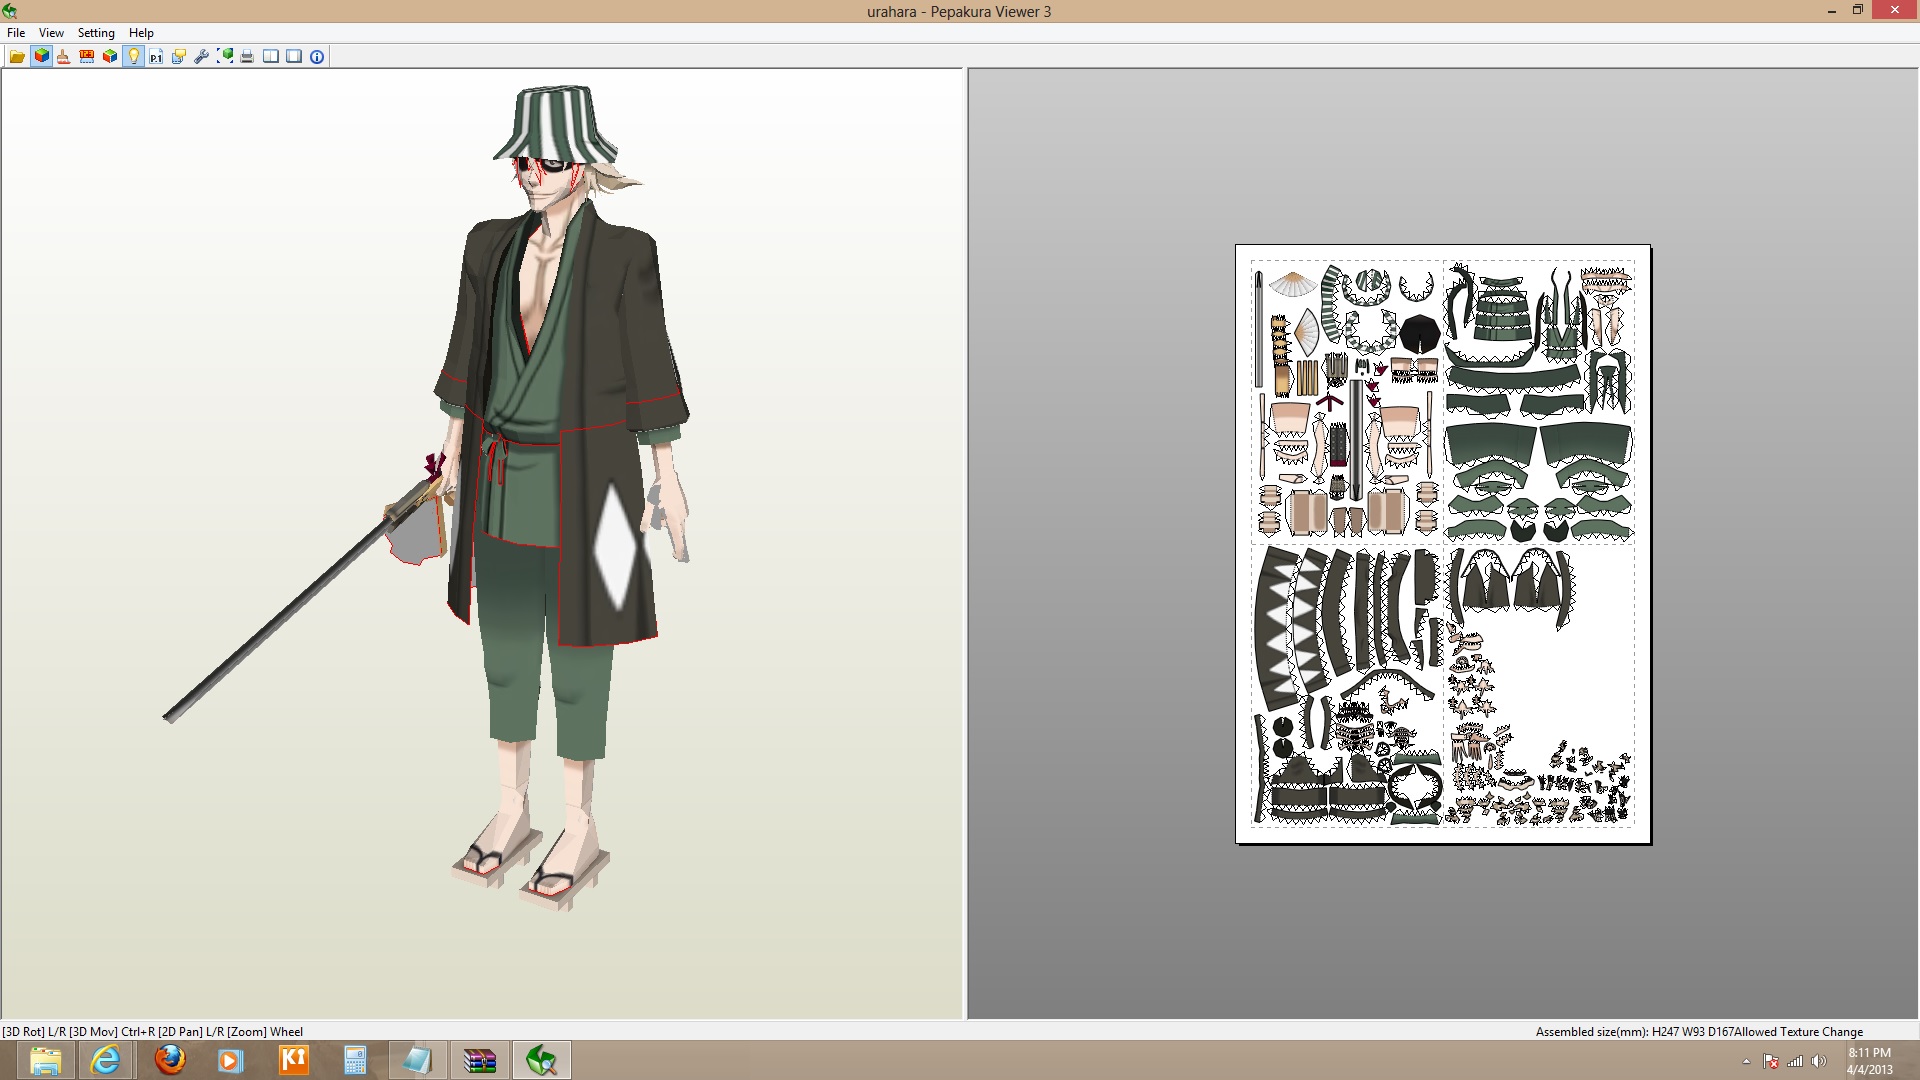Switch to the left-pane layout icon
Viewport: 1920px width, 1080px height.
[x=270, y=56]
